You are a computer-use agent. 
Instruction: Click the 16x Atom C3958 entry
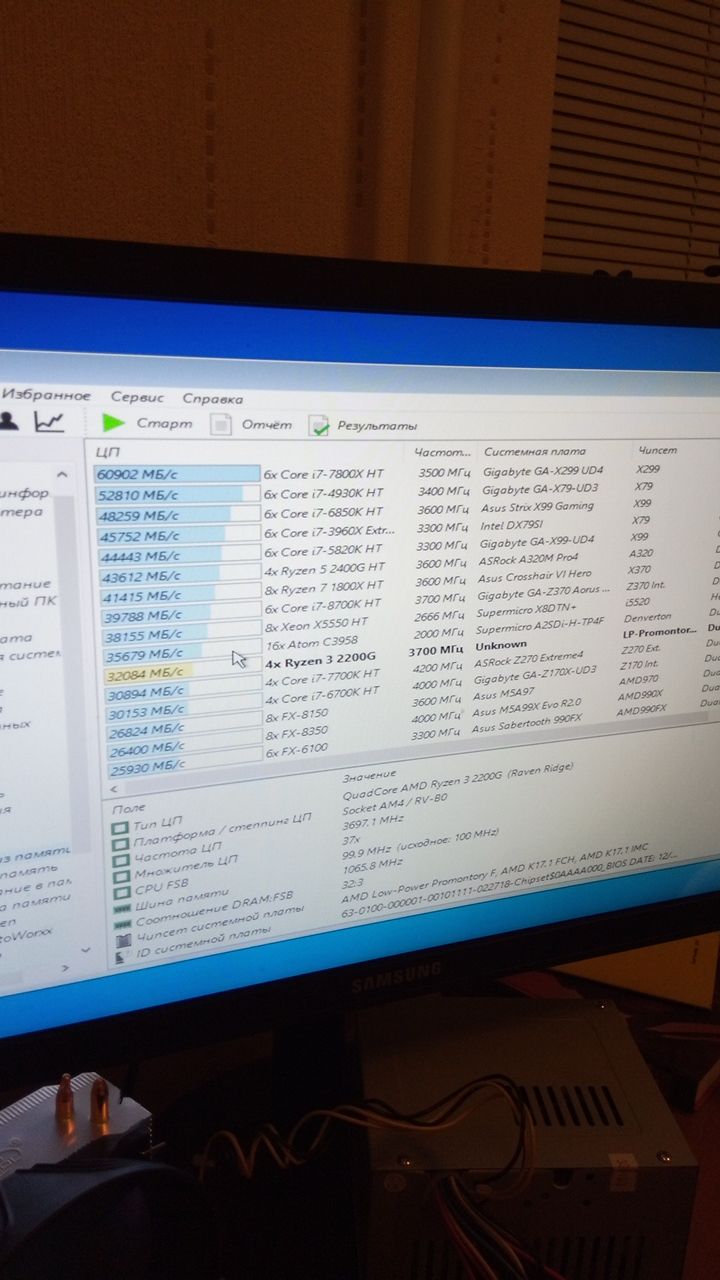311,645
